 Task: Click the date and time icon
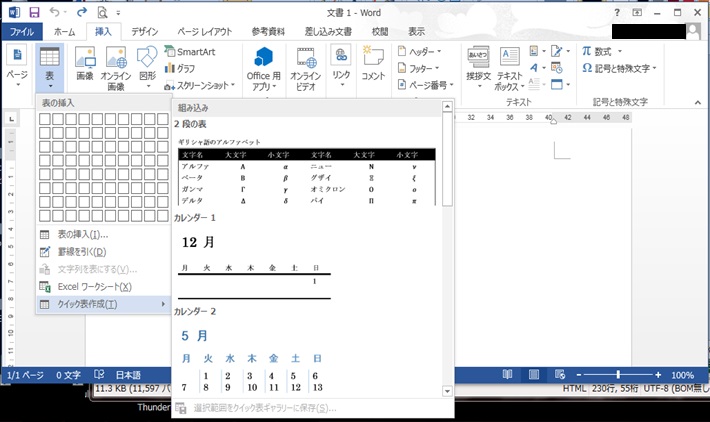pyautogui.click(x=556, y=67)
